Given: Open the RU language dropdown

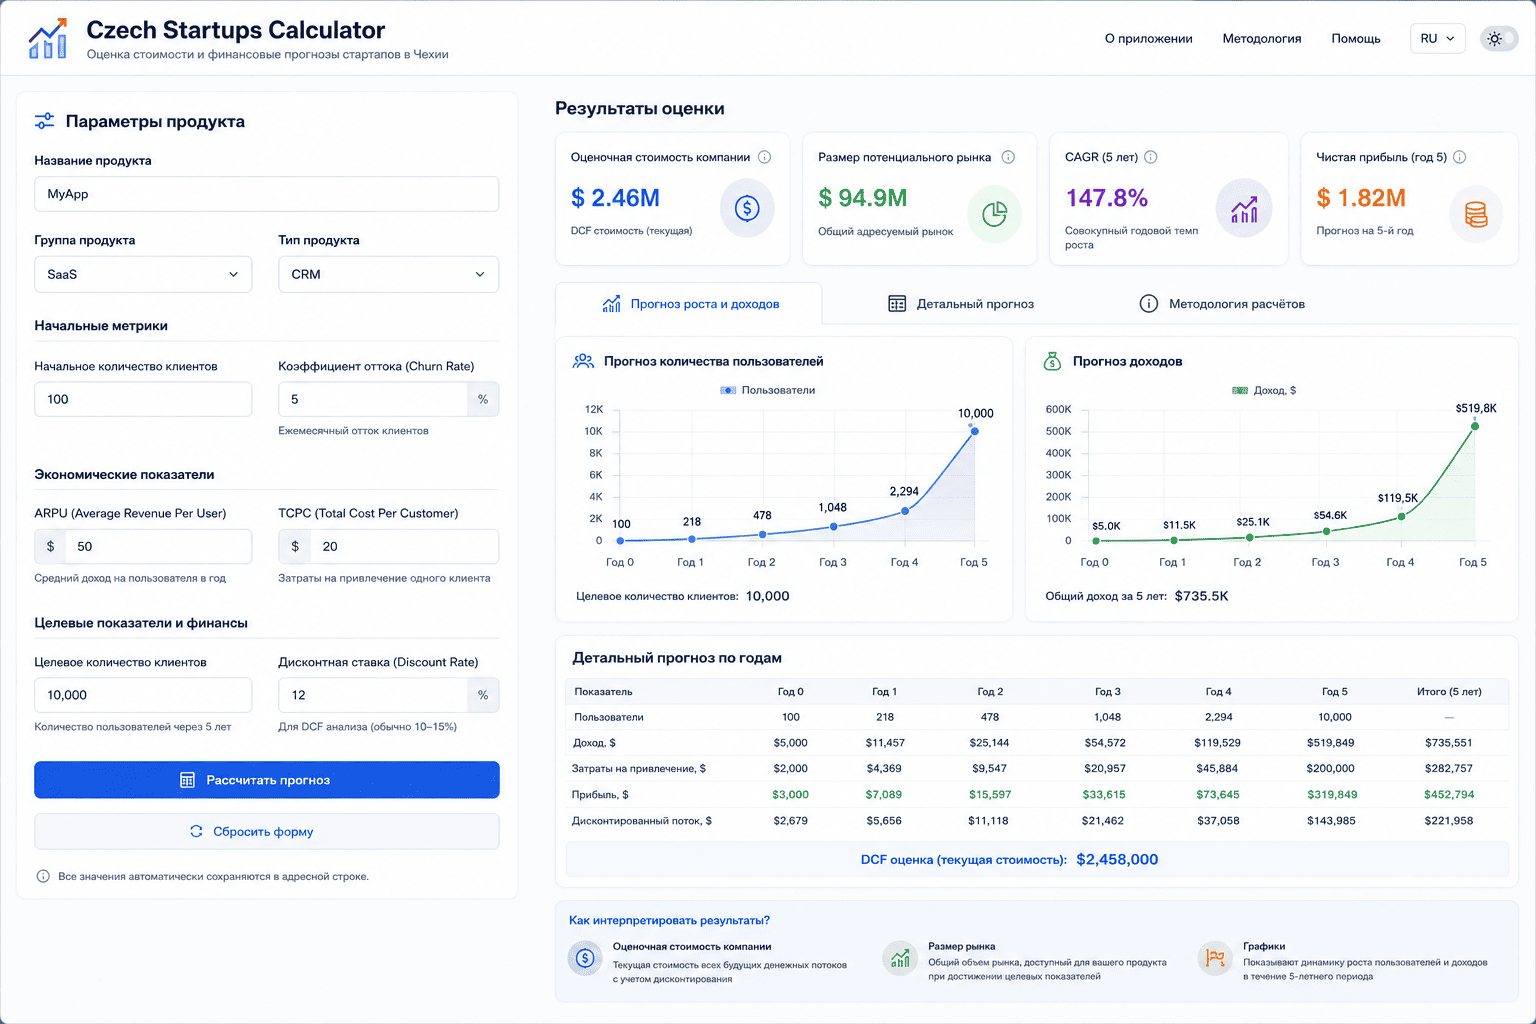Looking at the screenshot, I should 1438,39.
